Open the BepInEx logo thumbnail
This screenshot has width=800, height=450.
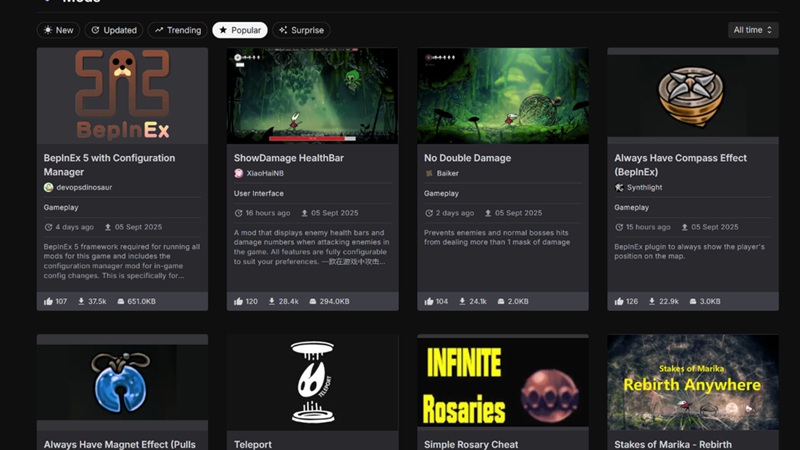point(122,96)
